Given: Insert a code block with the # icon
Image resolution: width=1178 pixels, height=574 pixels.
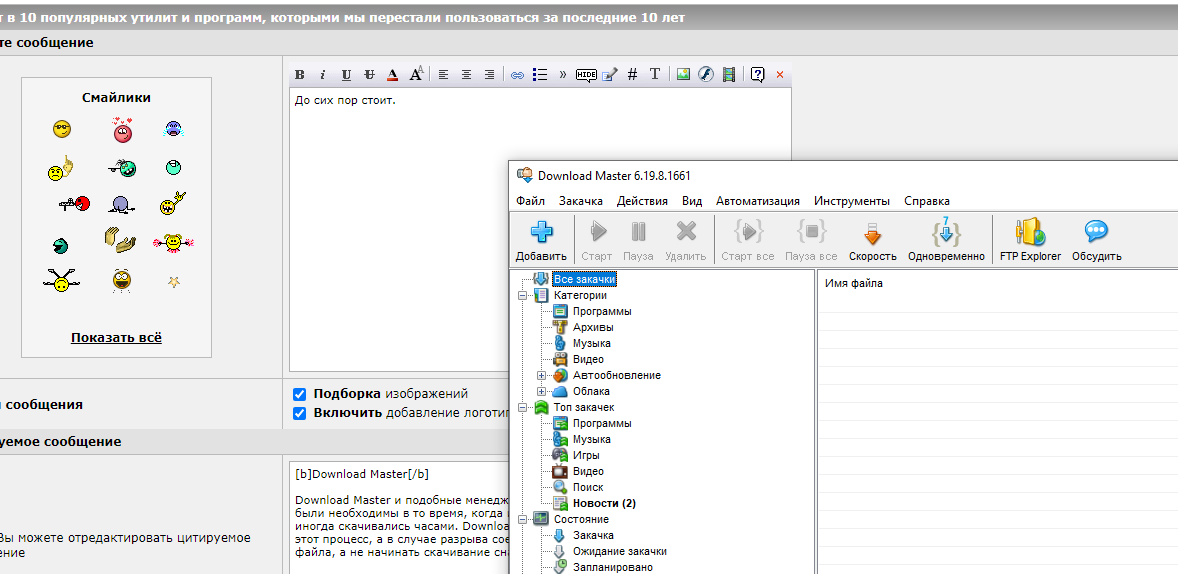Looking at the screenshot, I should coord(632,74).
